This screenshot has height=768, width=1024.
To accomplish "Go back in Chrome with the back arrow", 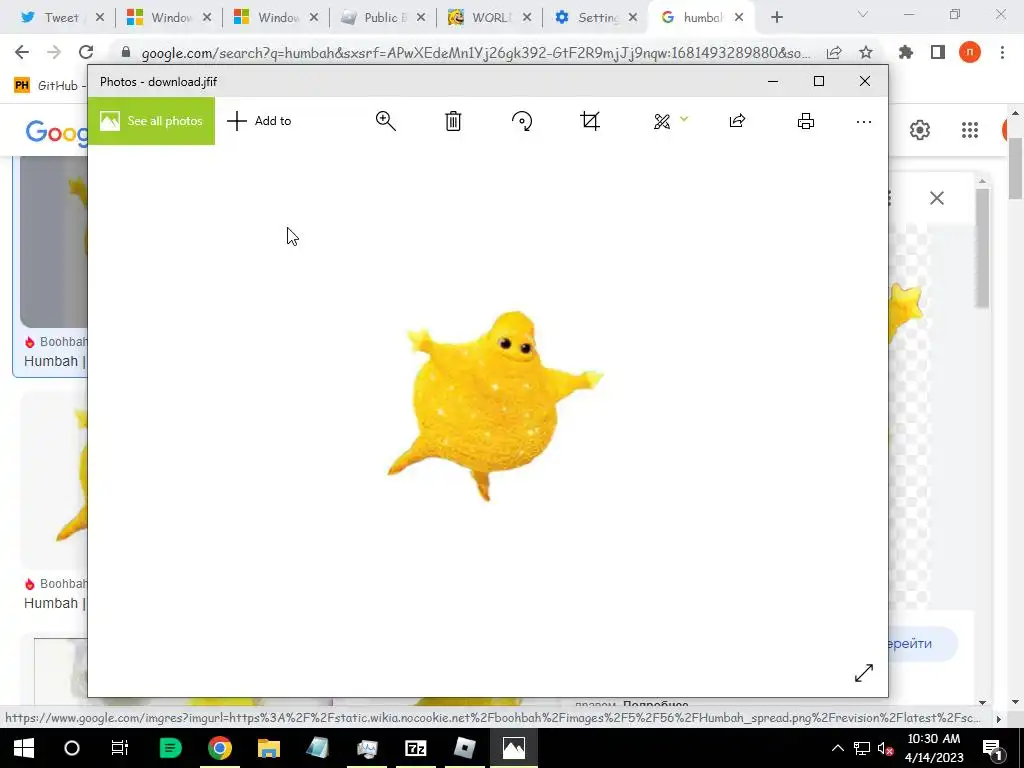I will 22,52.
